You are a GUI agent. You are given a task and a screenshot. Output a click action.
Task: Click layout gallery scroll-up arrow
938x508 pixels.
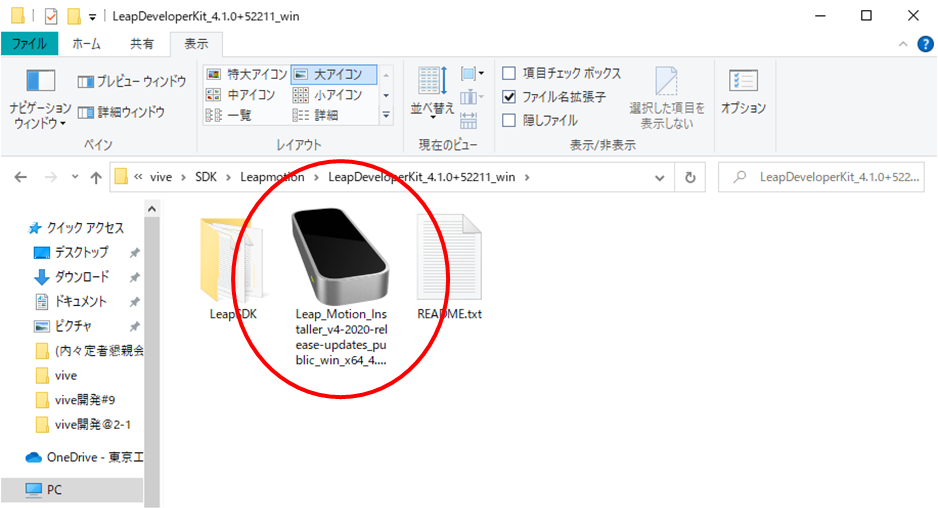point(386,75)
